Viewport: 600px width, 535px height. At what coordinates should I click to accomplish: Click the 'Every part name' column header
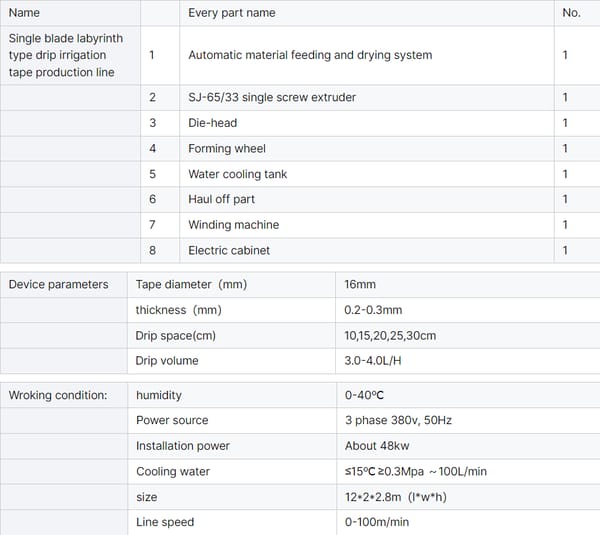[232, 13]
